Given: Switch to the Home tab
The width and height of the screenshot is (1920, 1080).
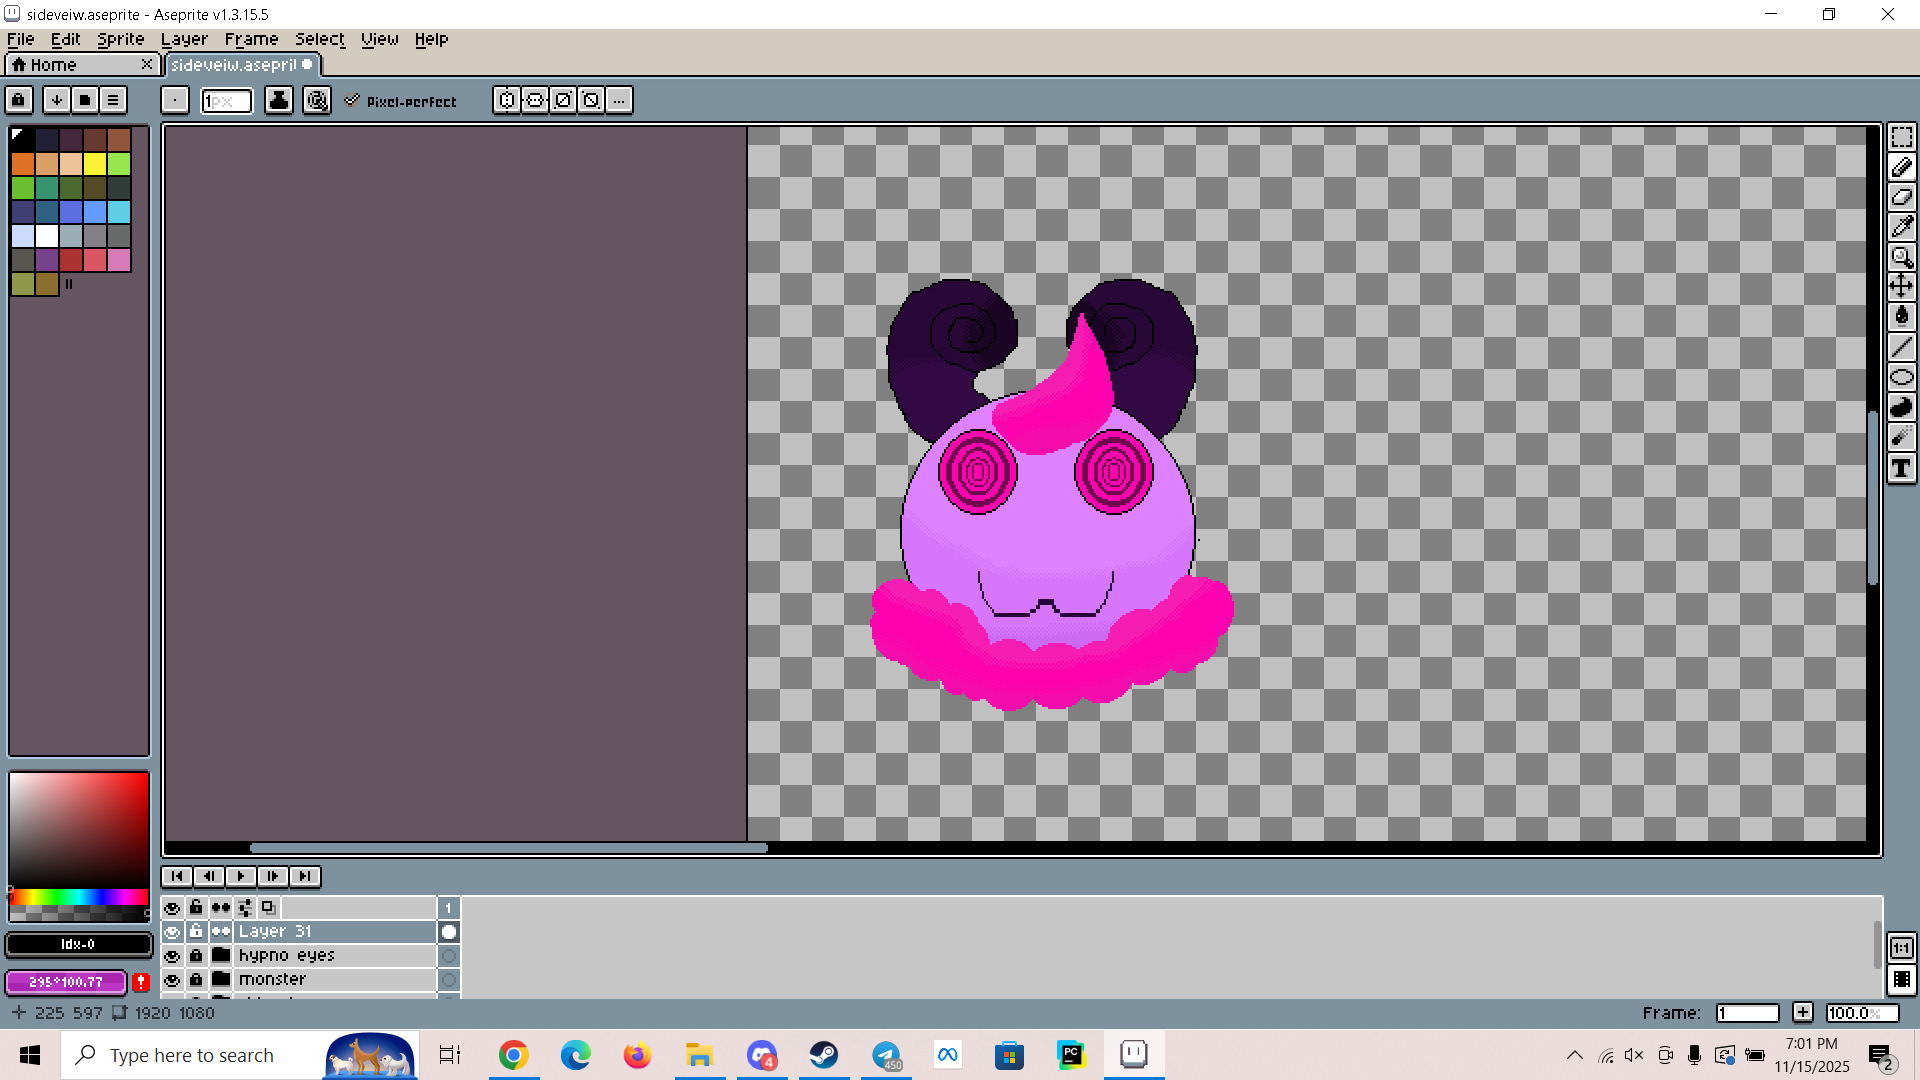Looking at the screenshot, I should point(54,65).
